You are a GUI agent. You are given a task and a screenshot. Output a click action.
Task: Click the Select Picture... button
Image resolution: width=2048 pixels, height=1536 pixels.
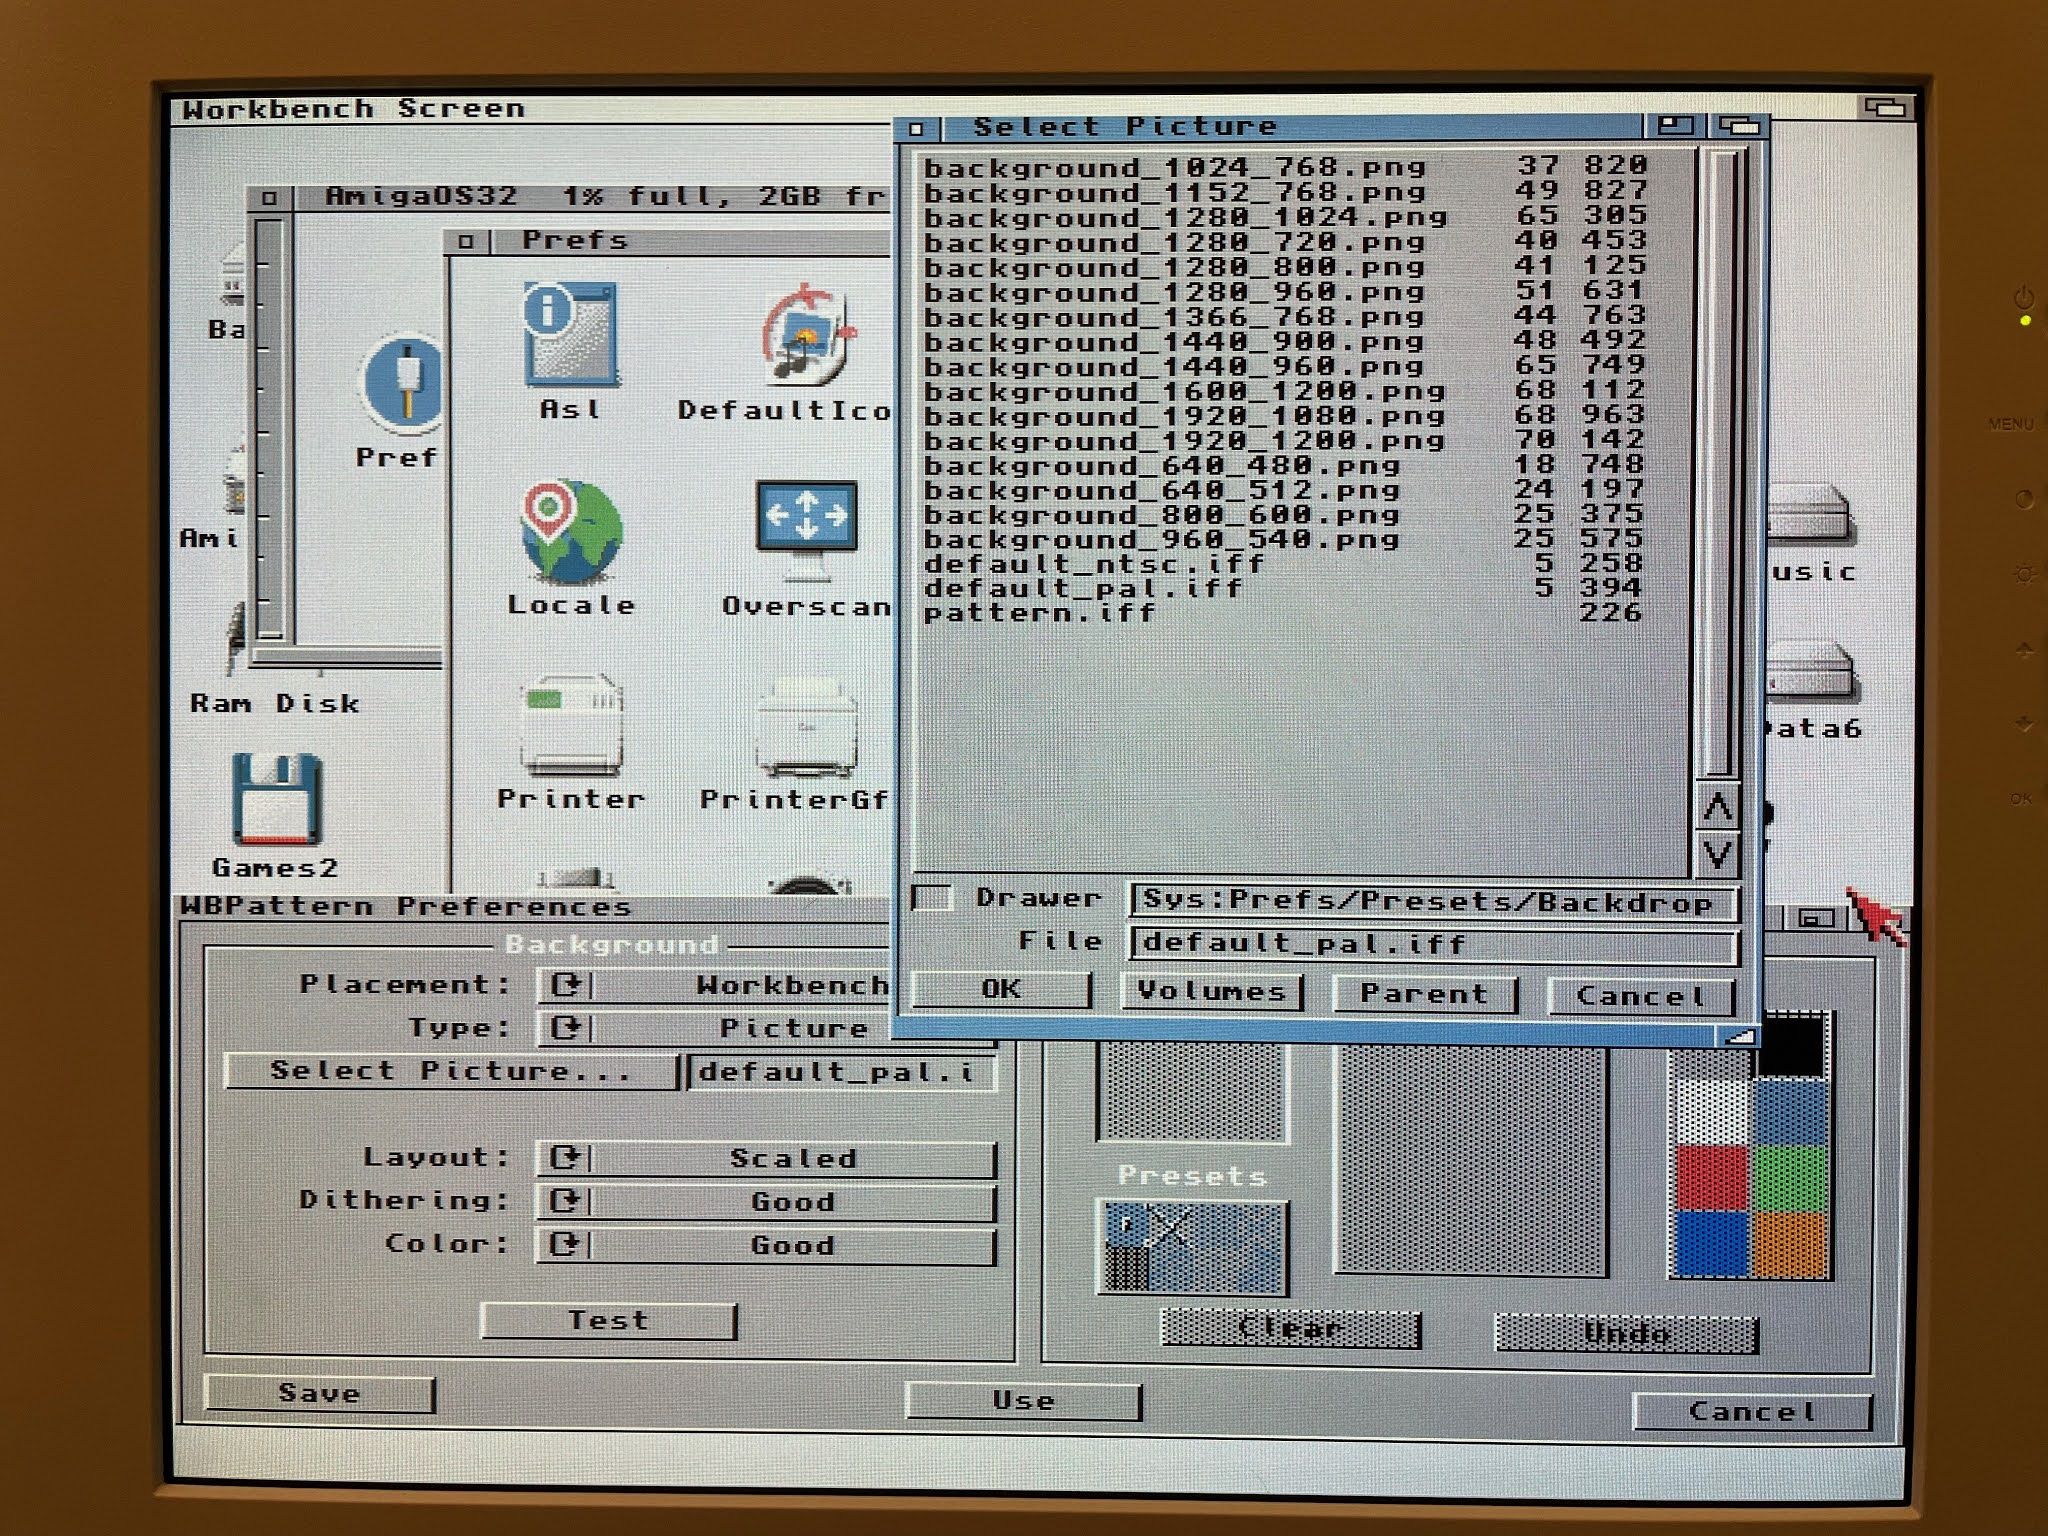coord(452,1071)
